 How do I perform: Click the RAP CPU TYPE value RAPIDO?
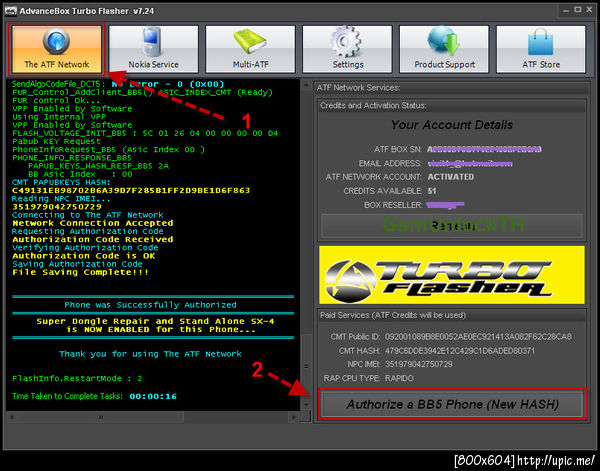[399, 378]
